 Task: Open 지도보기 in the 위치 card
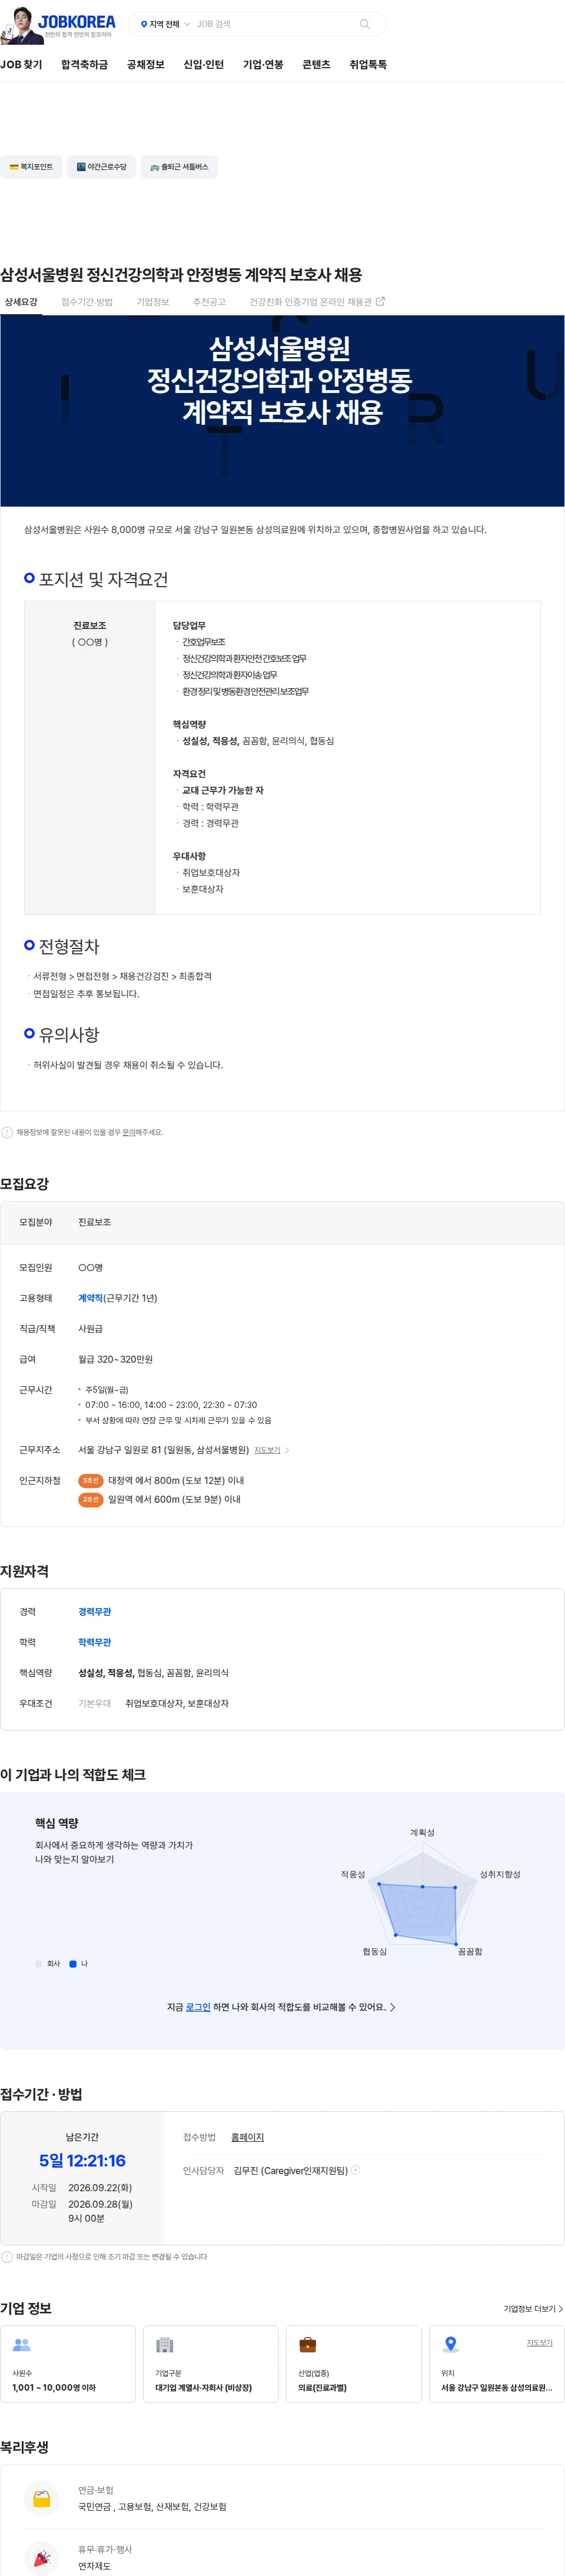click(x=539, y=2342)
